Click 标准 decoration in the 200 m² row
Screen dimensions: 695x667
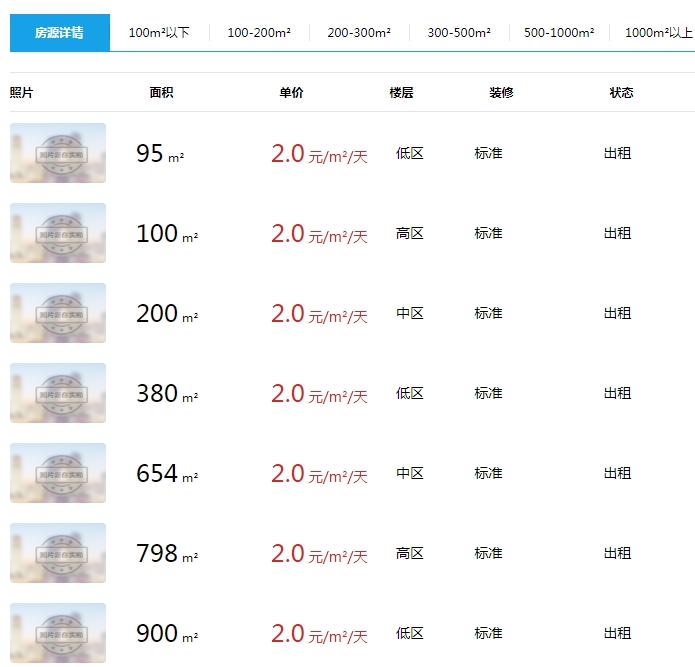pos(488,313)
